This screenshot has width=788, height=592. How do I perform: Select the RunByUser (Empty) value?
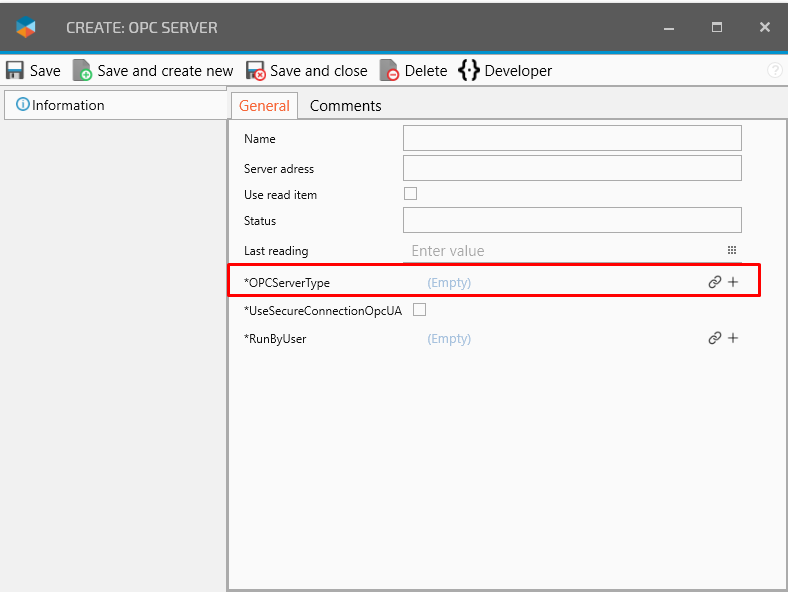point(449,339)
